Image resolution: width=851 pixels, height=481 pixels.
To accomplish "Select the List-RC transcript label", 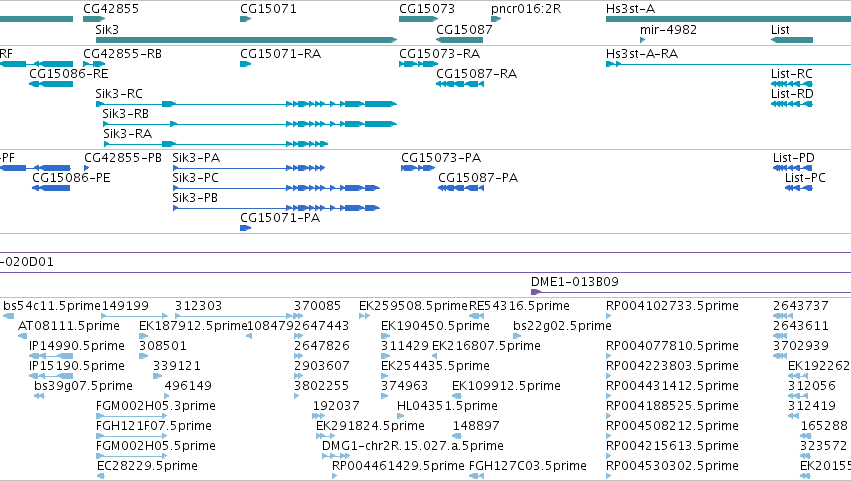I will coord(792,74).
